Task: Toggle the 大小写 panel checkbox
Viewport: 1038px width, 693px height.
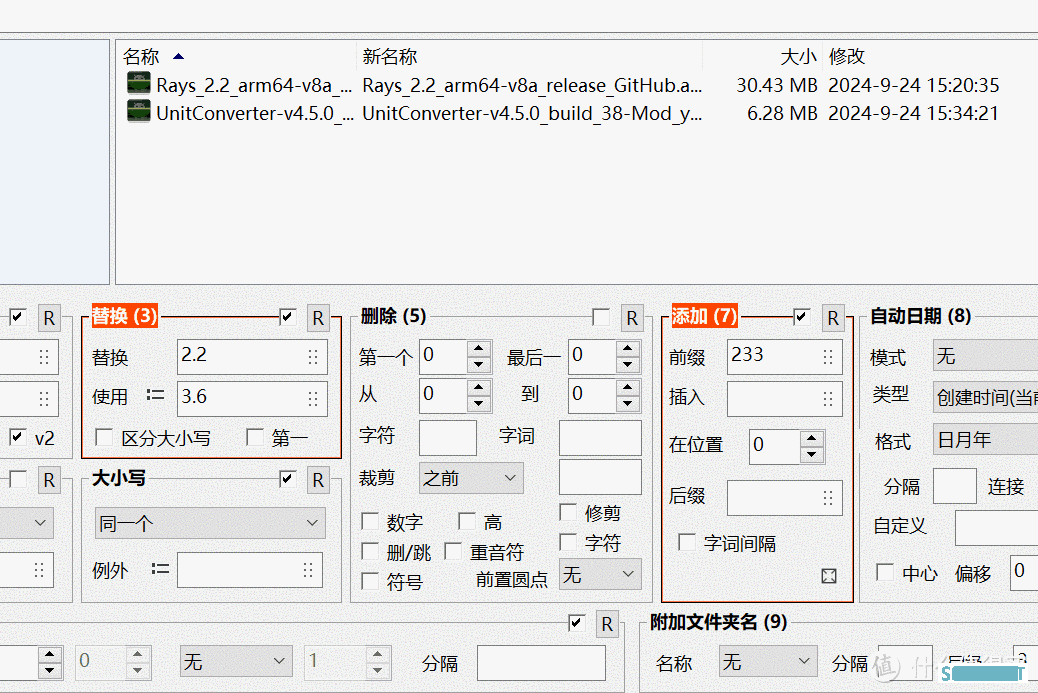Action: pos(287,479)
